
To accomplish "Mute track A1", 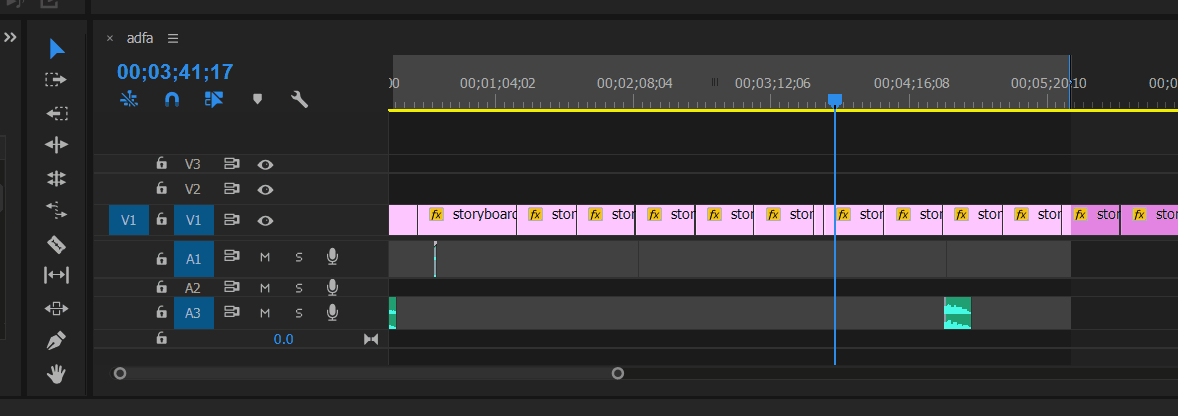I will (x=264, y=258).
